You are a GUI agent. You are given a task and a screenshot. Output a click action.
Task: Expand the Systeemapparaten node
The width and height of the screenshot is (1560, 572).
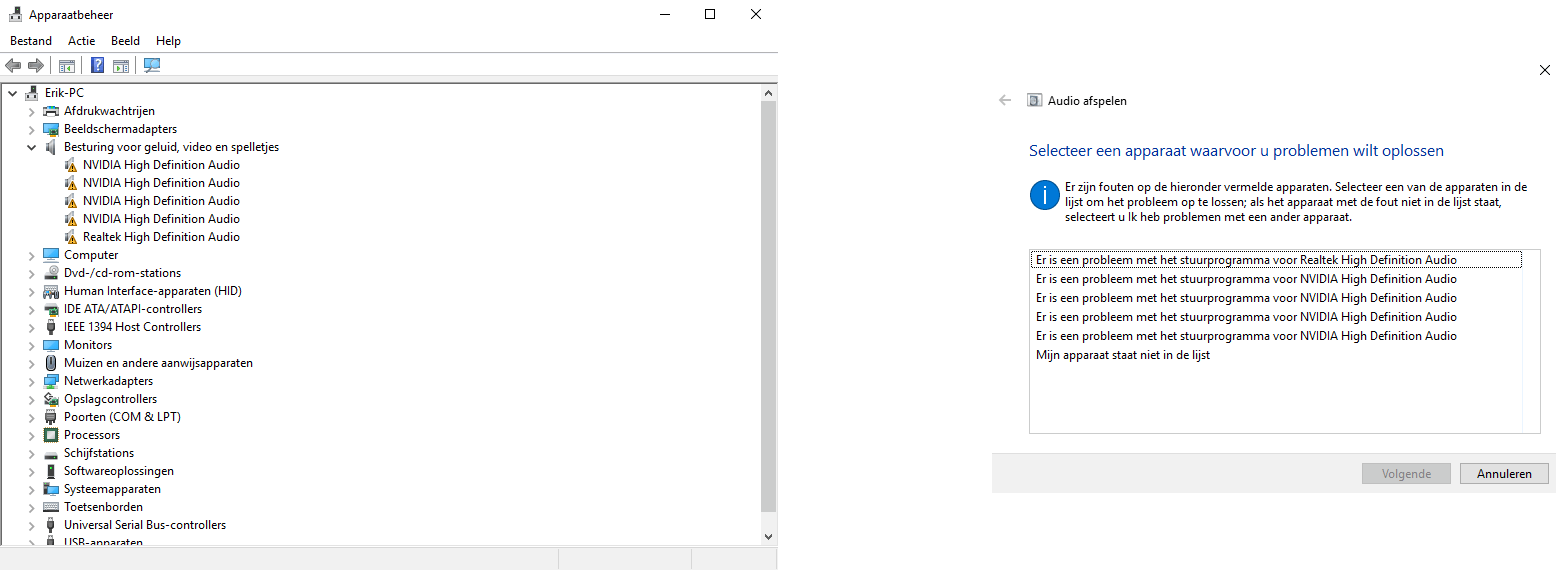click(x=31, y=489)
